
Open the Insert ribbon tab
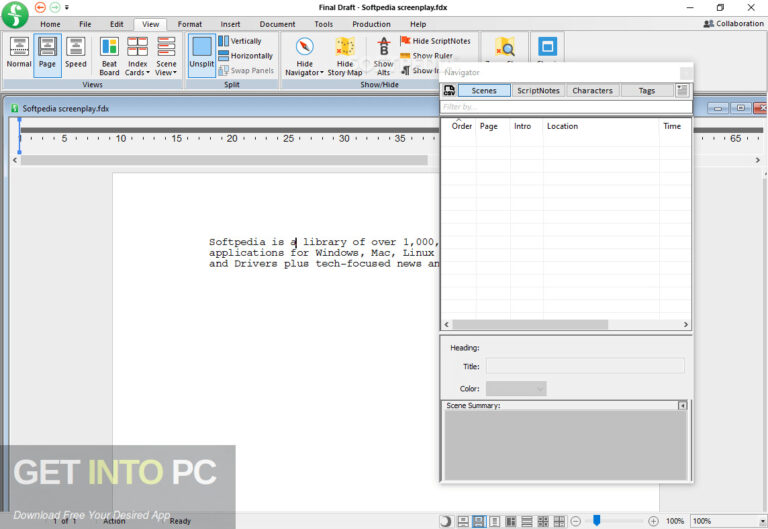click(x=230, y=24)
